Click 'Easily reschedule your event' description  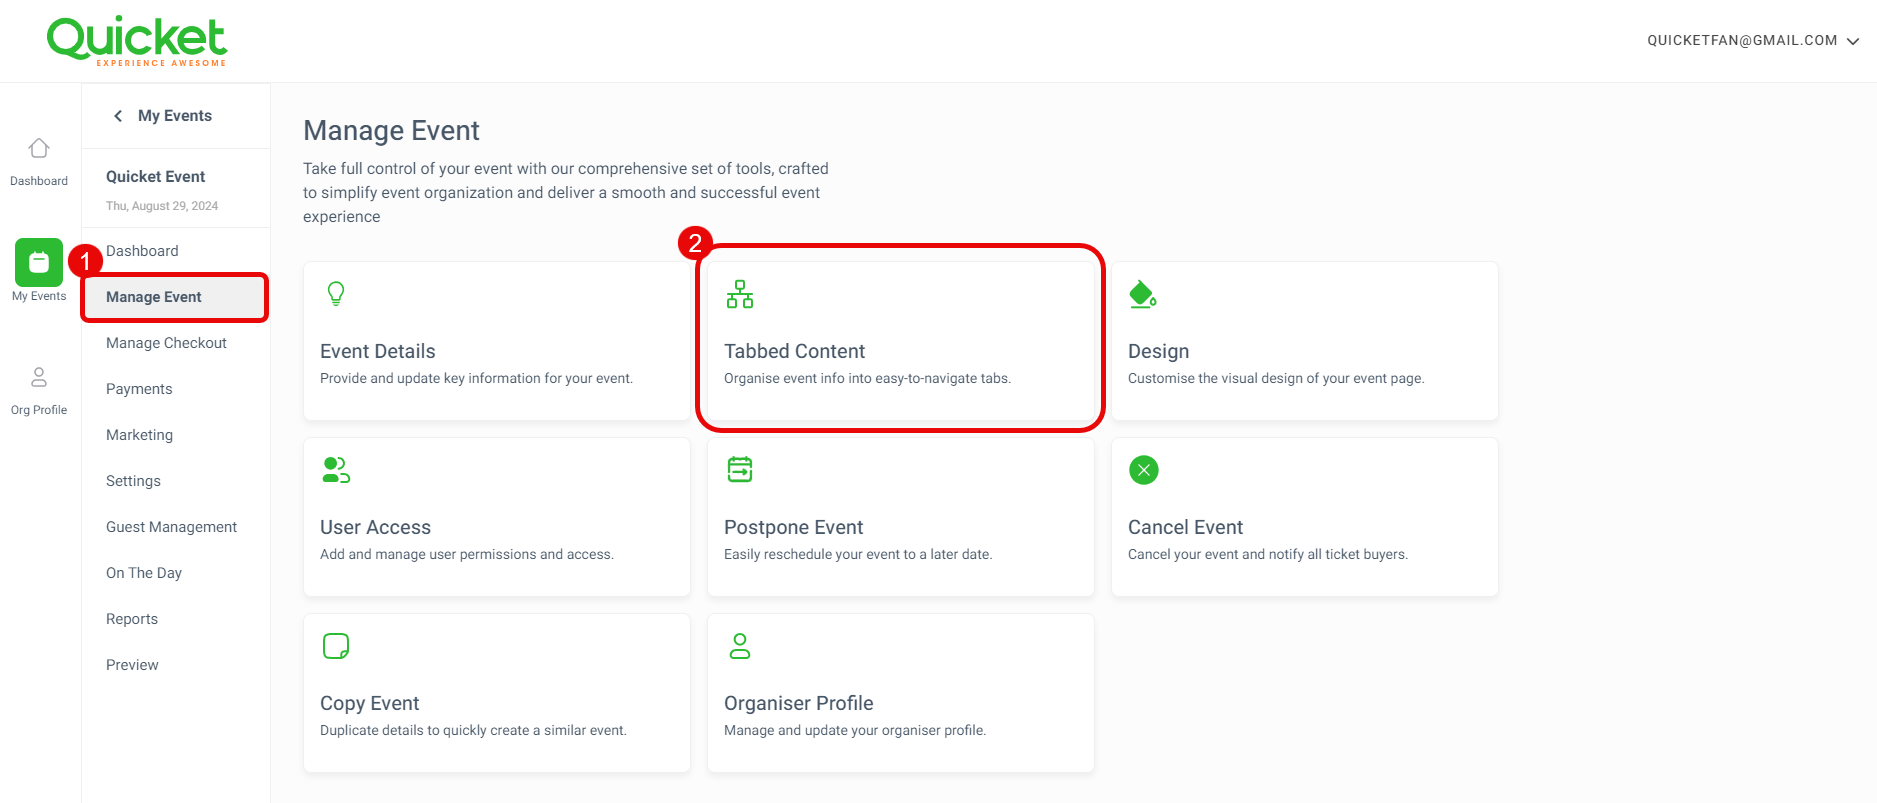click(x=858, y=554)
